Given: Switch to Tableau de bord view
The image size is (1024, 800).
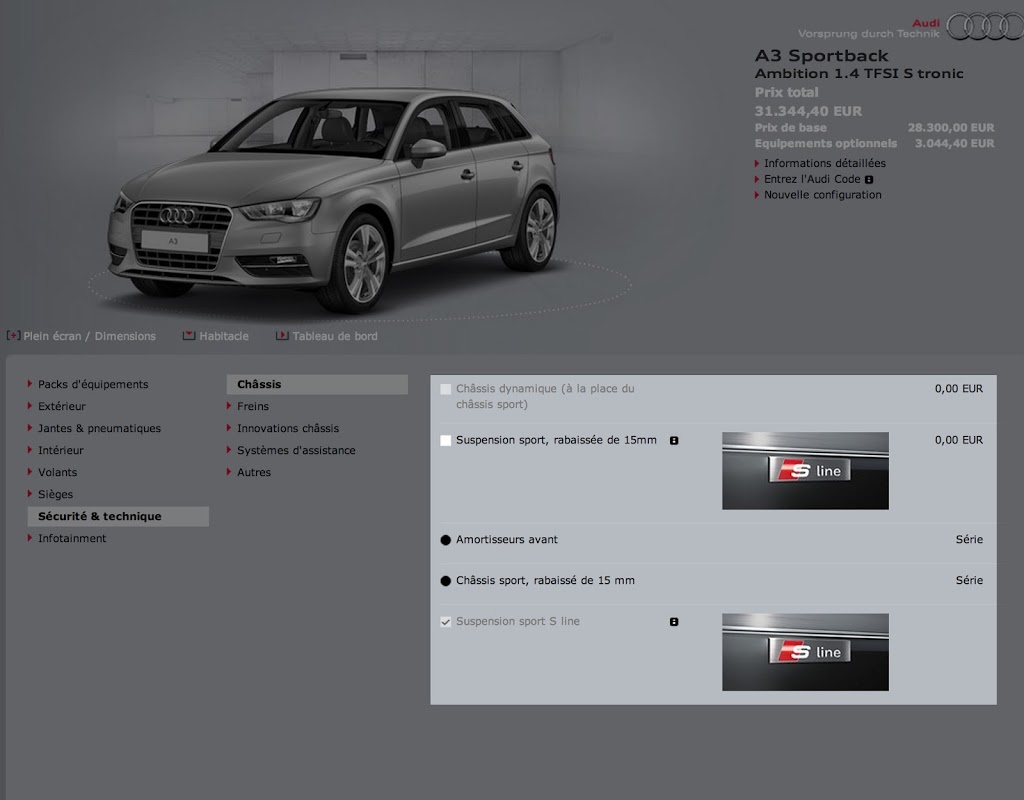Looking at the screenshot, I should pyautogui.click(x=335, y=336).
